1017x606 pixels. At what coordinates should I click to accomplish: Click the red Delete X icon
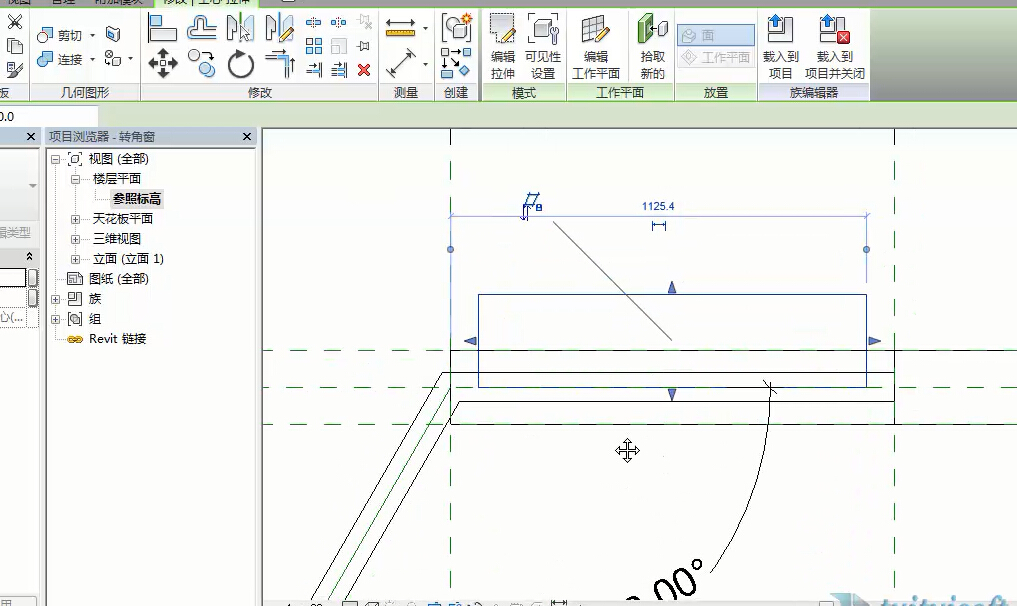(364, 69)
